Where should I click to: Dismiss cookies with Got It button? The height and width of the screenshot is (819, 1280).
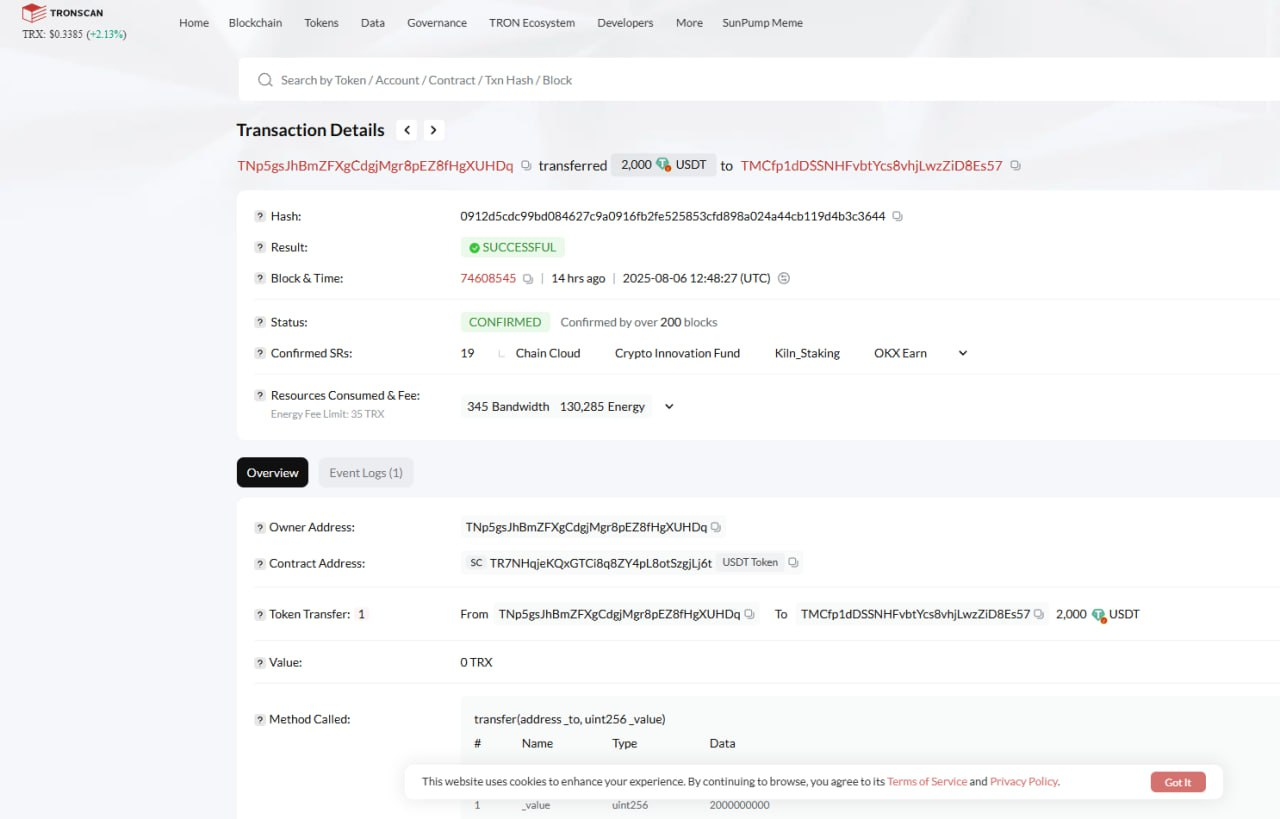point(1178,782)
